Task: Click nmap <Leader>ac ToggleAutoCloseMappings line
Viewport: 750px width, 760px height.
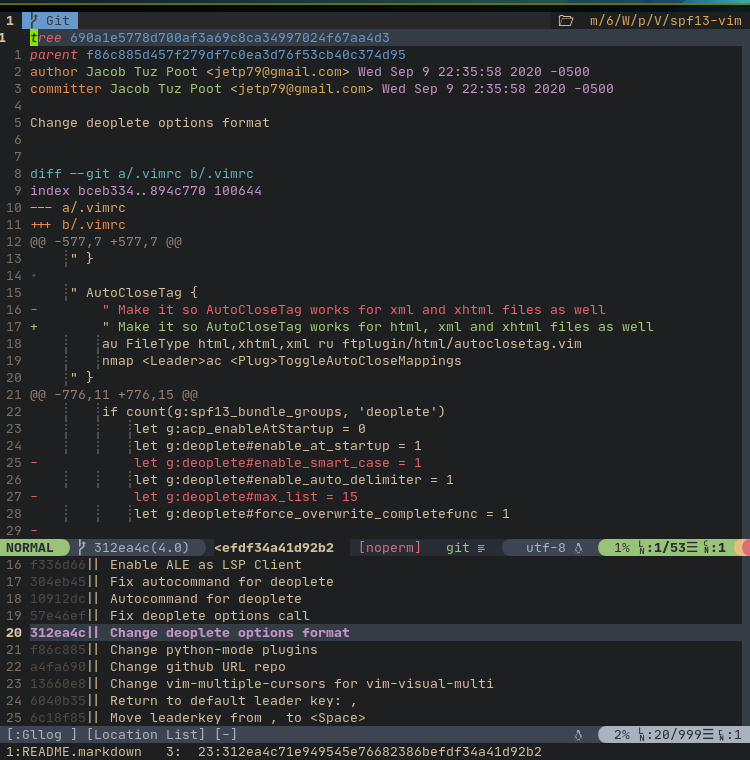Action: (x=282, y=361)
